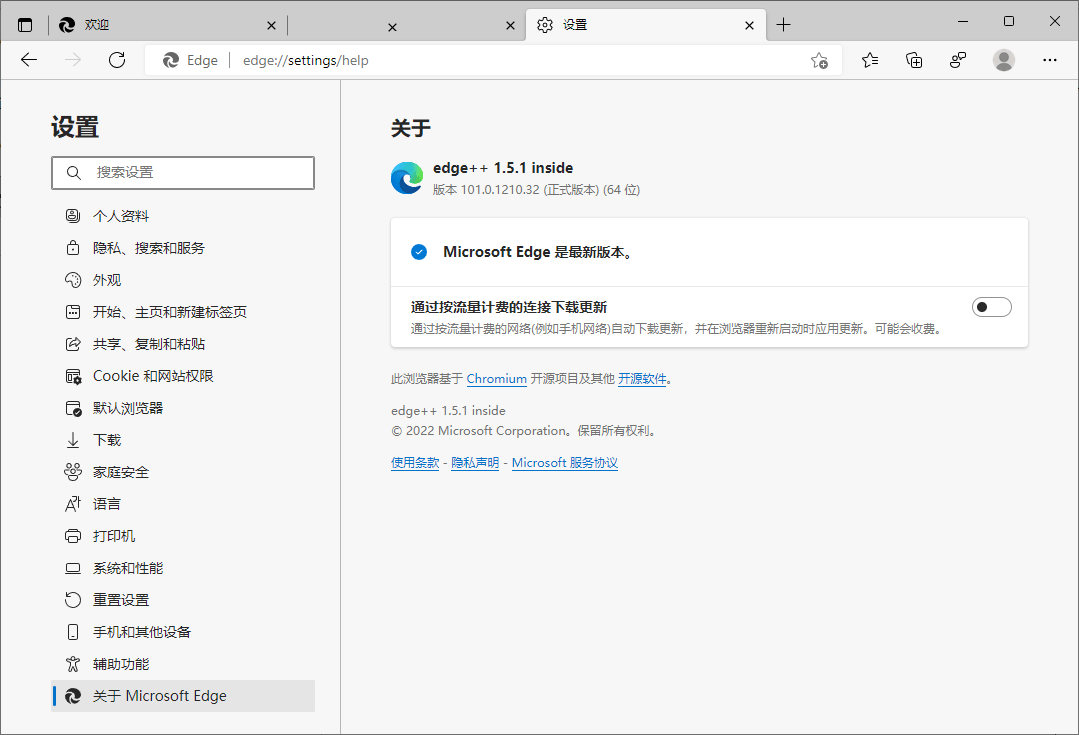Click the Chromium hyperlink
The image size is (1079, 735).
click(496, 379)
